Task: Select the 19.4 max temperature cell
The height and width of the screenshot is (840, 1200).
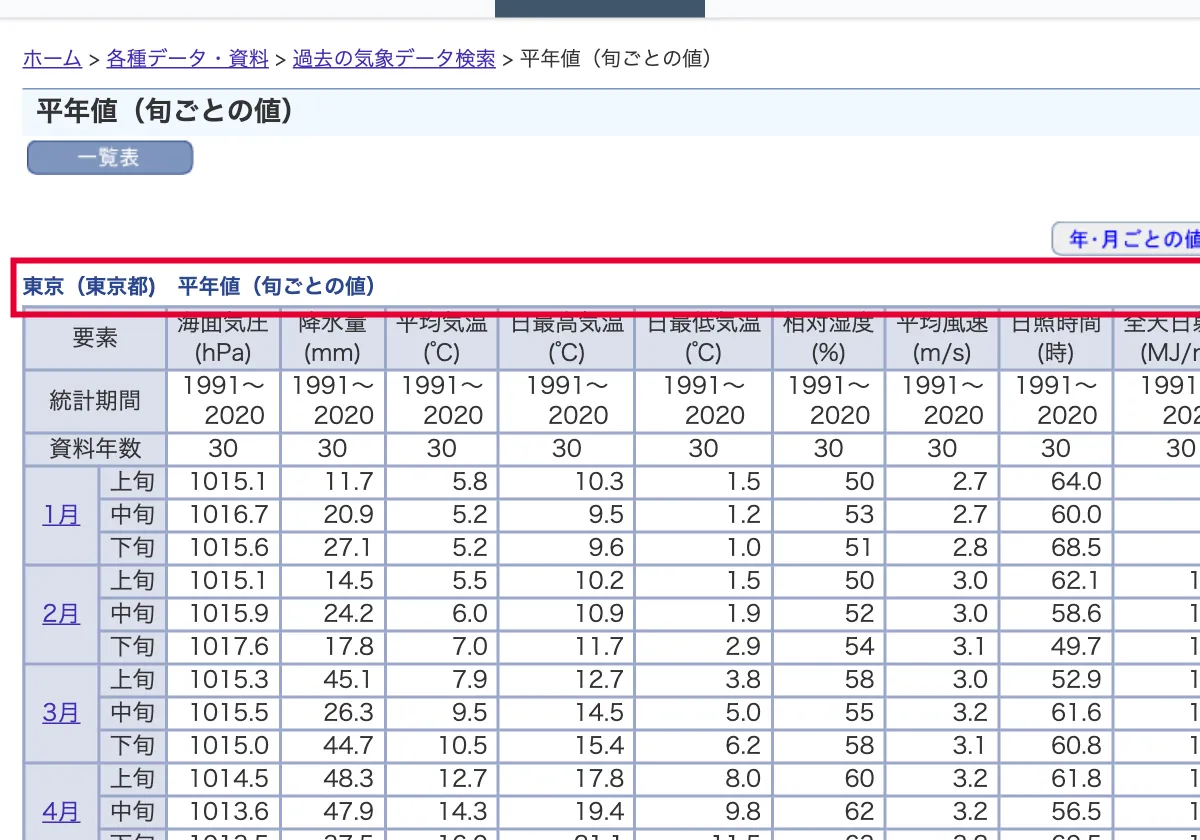Action: pyautogui.click(x=566, y=812)
